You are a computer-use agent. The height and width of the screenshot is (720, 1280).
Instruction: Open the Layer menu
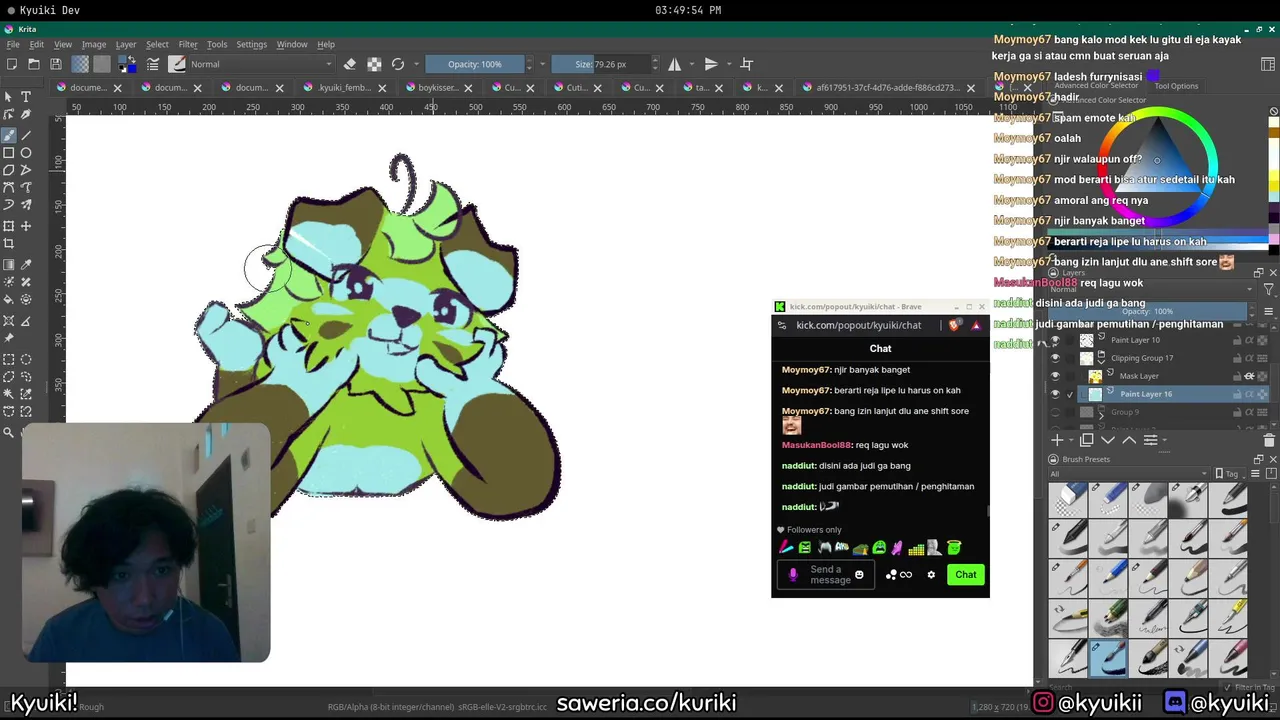126,44
